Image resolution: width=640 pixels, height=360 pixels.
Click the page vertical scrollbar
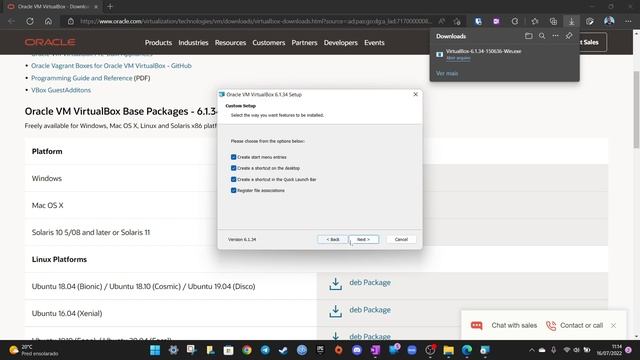(636, 110)
